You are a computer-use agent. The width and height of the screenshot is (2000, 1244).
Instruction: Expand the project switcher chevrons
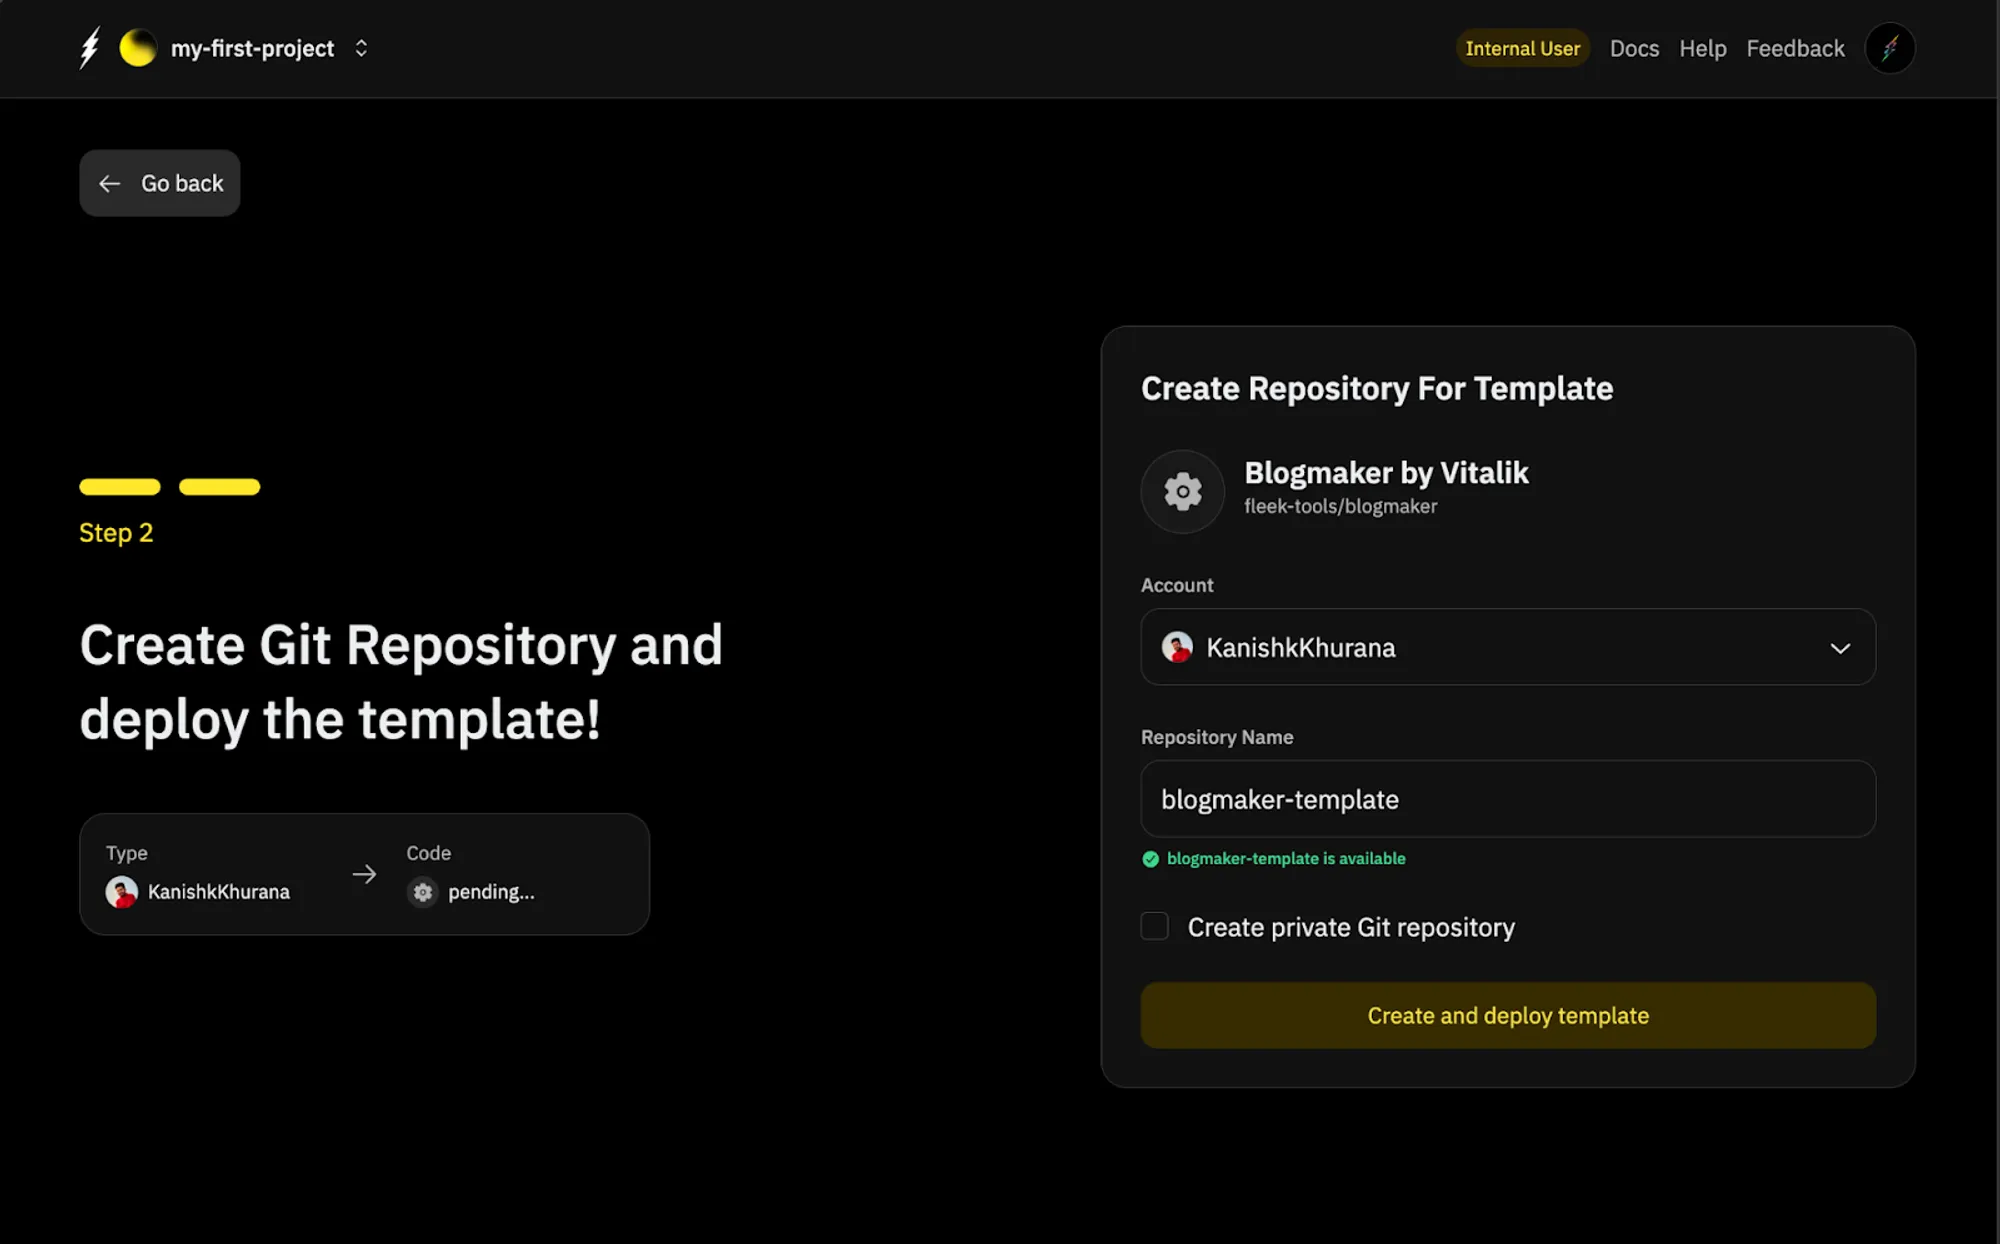click(361, 48)
